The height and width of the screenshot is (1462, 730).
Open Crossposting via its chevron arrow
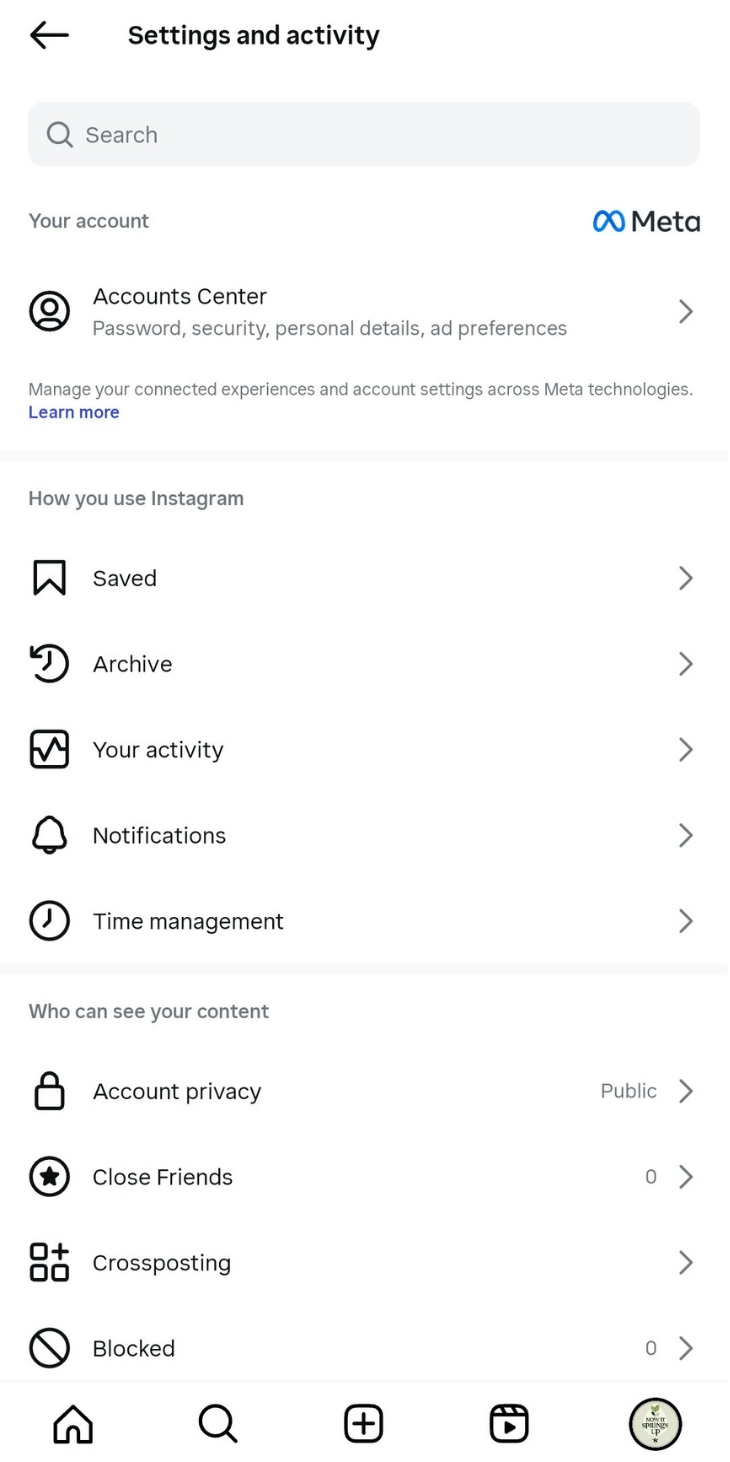click(686, 1263)
